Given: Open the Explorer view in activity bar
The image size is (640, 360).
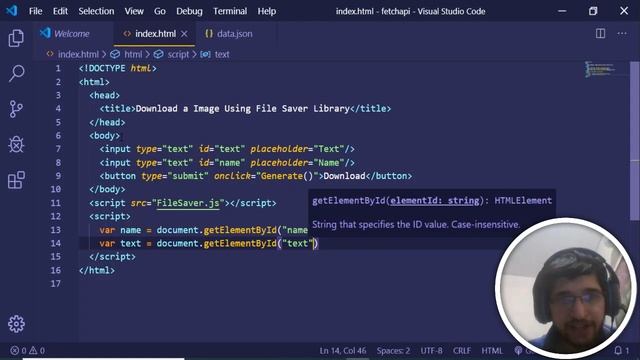Looking at the screenshot, I should (x=16, y=38).
